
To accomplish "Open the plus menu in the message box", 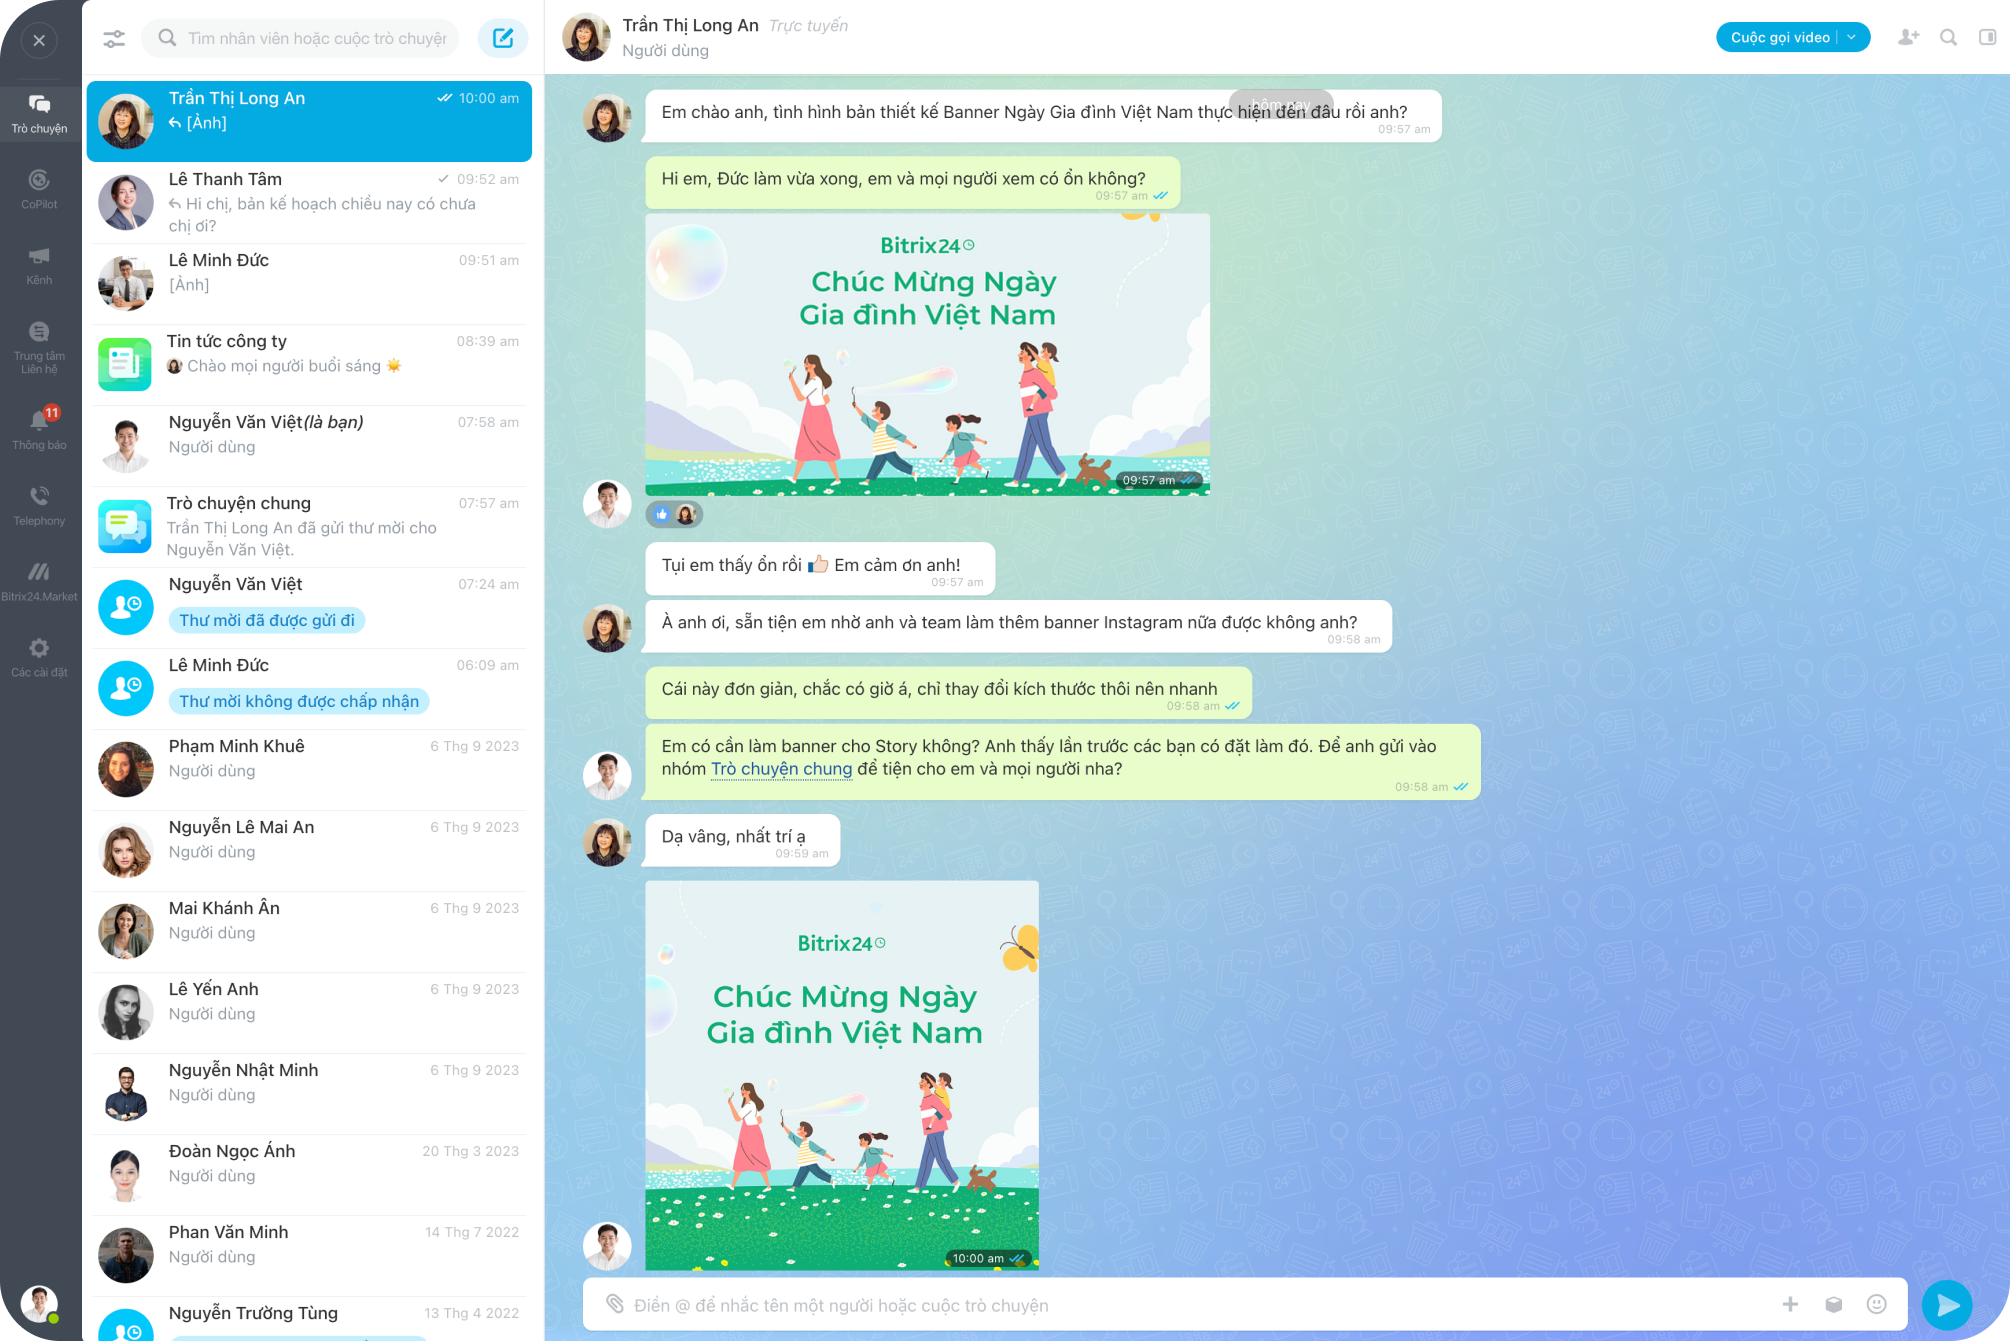I will [1790, 1304].
